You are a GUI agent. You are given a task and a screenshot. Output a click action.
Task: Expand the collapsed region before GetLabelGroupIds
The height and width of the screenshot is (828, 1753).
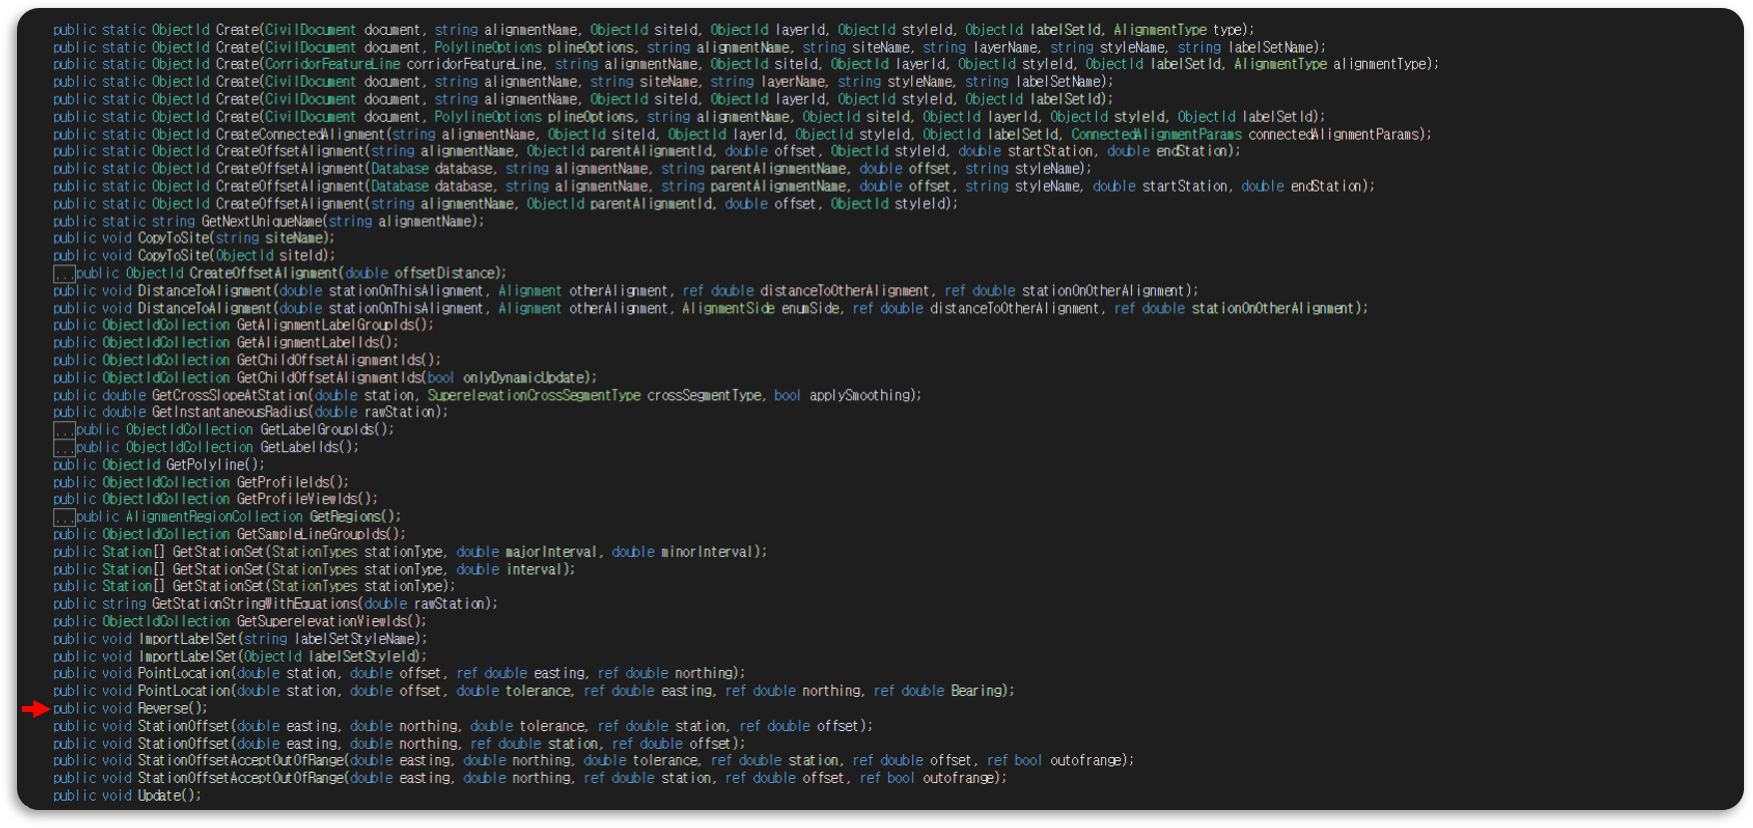pyautogui.click(x=64, y=430)
